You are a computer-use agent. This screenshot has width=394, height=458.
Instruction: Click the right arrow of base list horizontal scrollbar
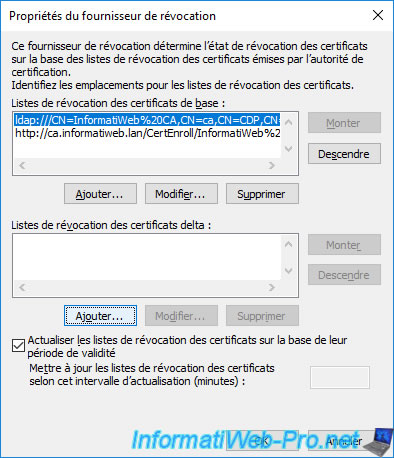272,166
